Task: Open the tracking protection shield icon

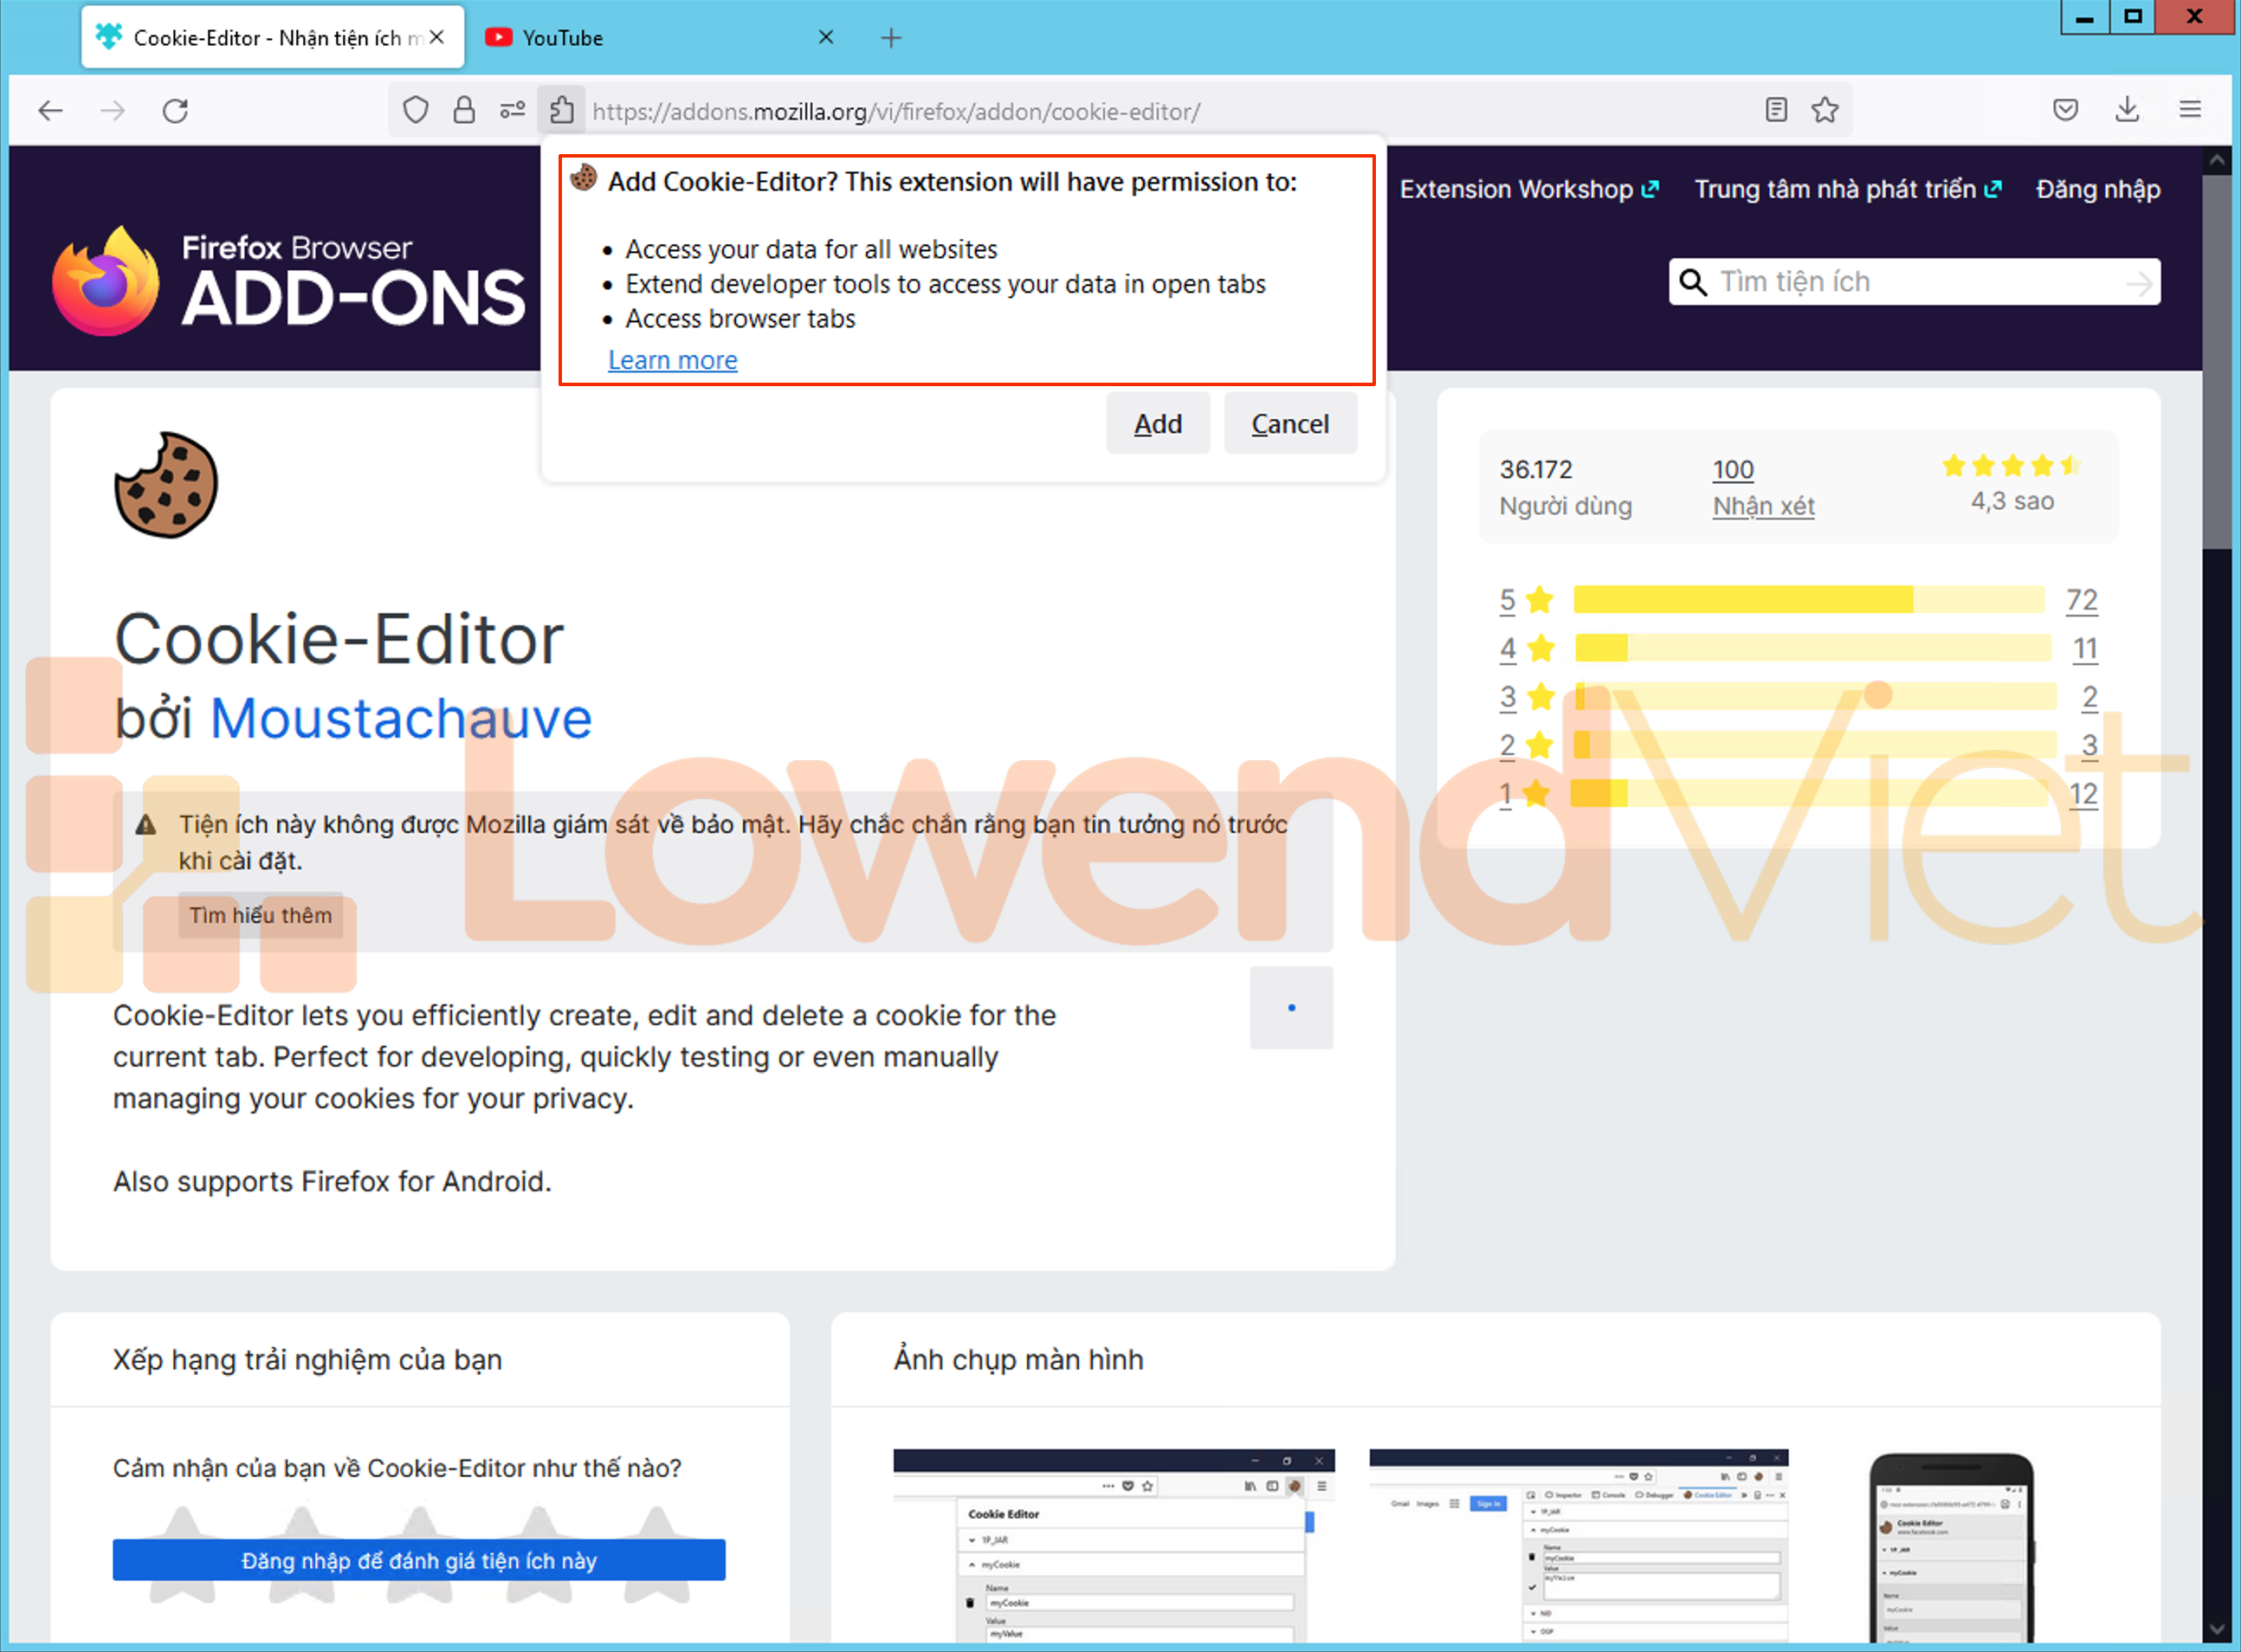Action: click(x=416, y=110)
